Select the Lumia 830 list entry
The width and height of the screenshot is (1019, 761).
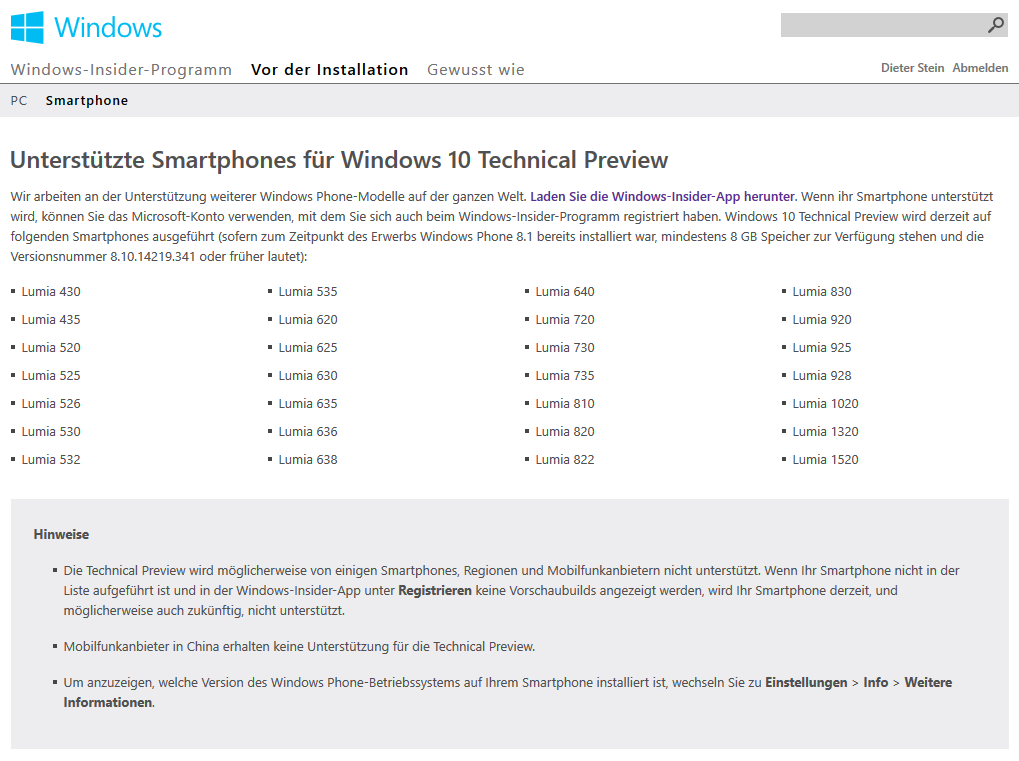[x=821, y=292]
